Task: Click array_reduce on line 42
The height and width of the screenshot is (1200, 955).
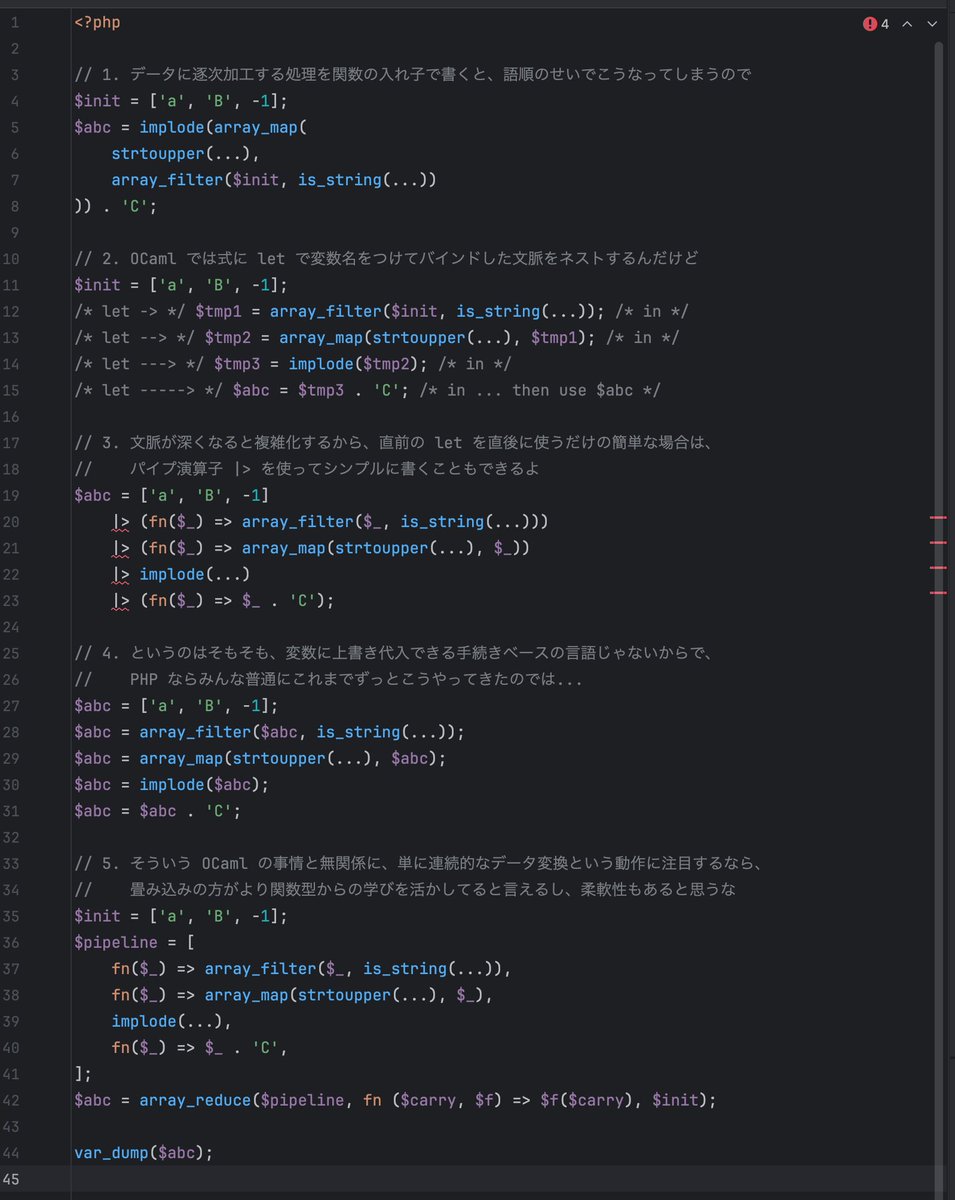Action: click(195, 1100)
